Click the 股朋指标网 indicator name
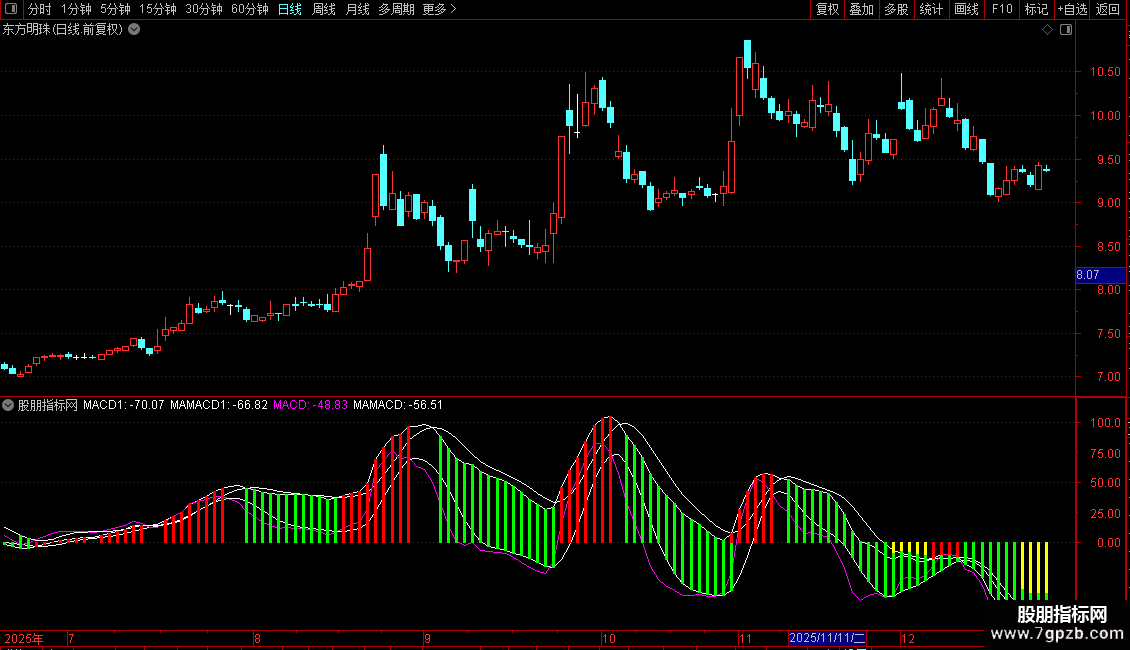The image size is (1130, 650). click(x=48, y=405)
